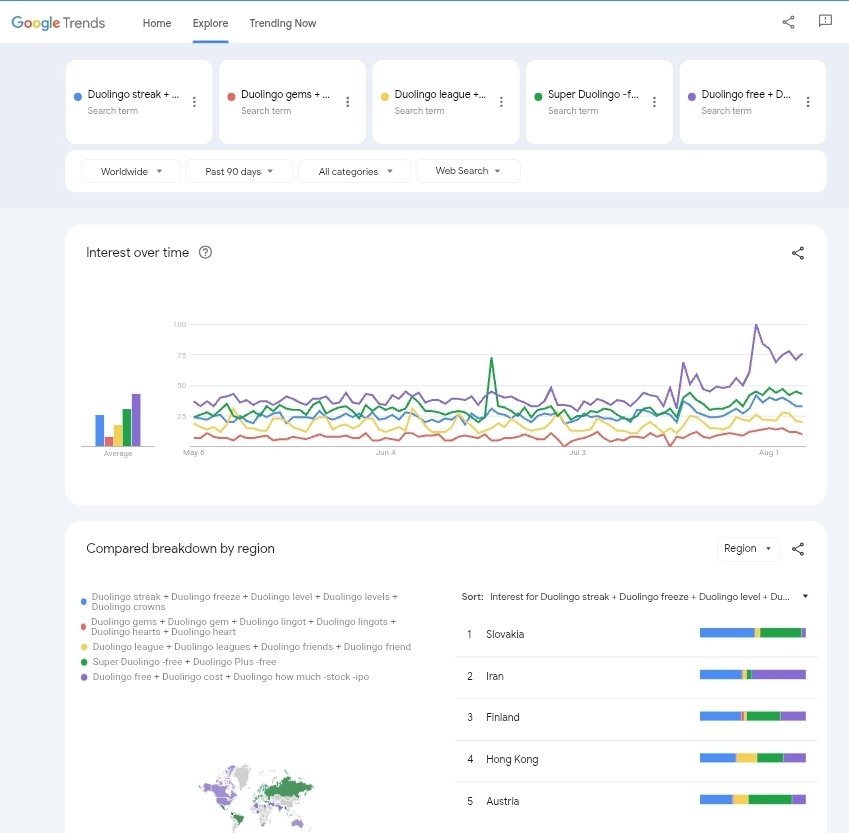
Task: Click the Compared breakdown by region heading
Action: pyautogui.click(x=180, y=549)
